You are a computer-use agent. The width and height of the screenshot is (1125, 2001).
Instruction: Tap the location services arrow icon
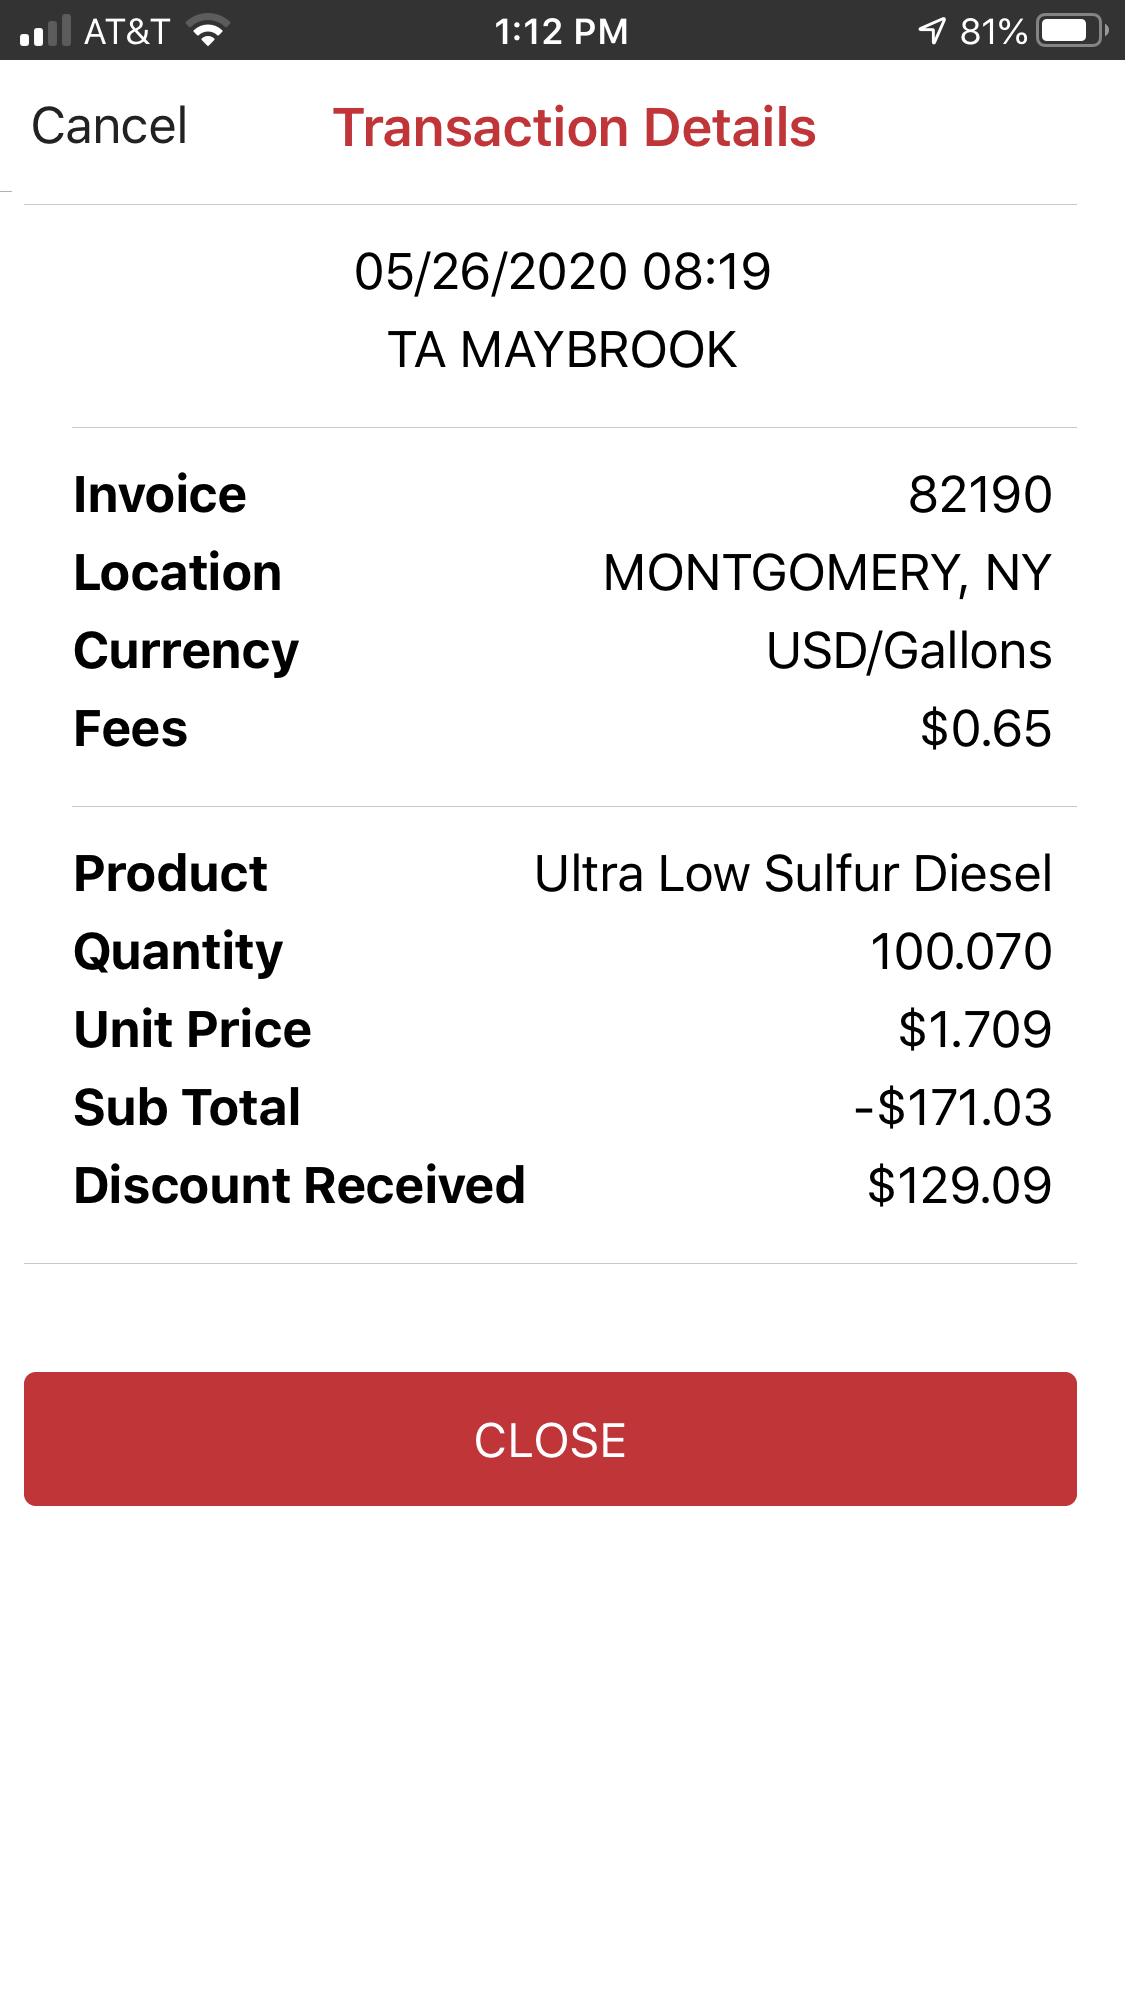click(932, 32)
